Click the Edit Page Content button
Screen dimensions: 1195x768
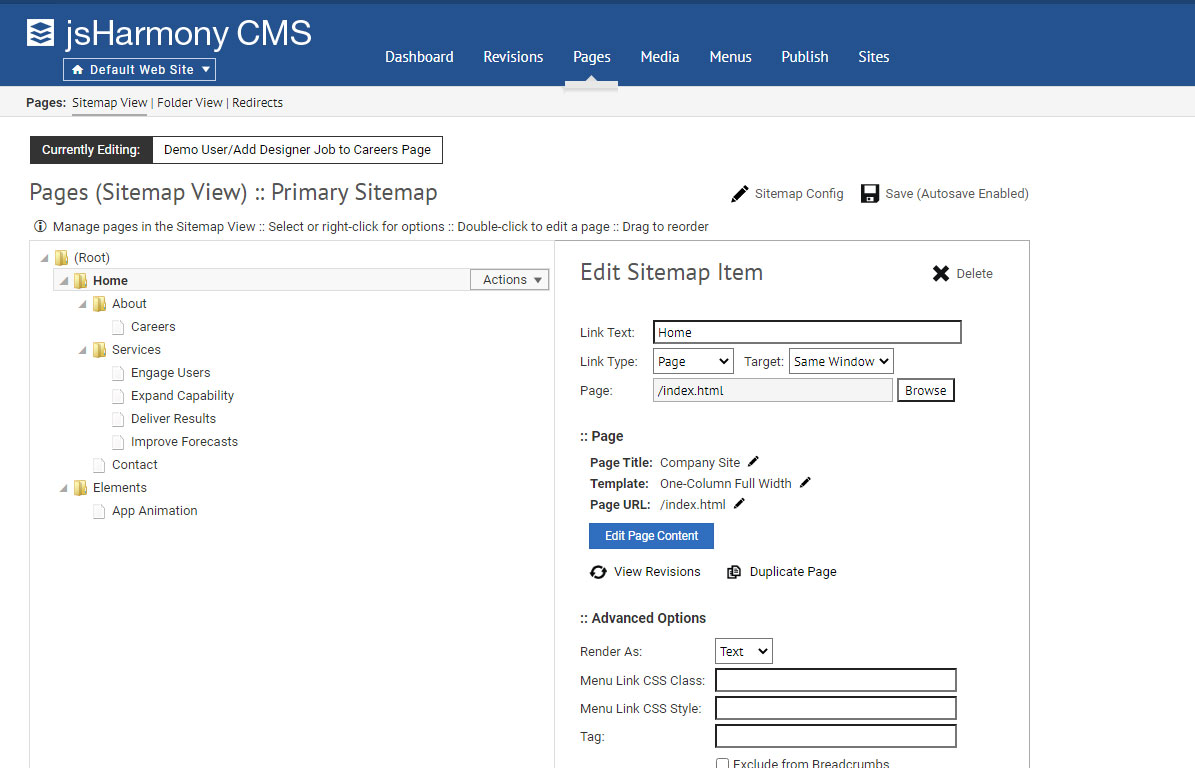(651, 536)
